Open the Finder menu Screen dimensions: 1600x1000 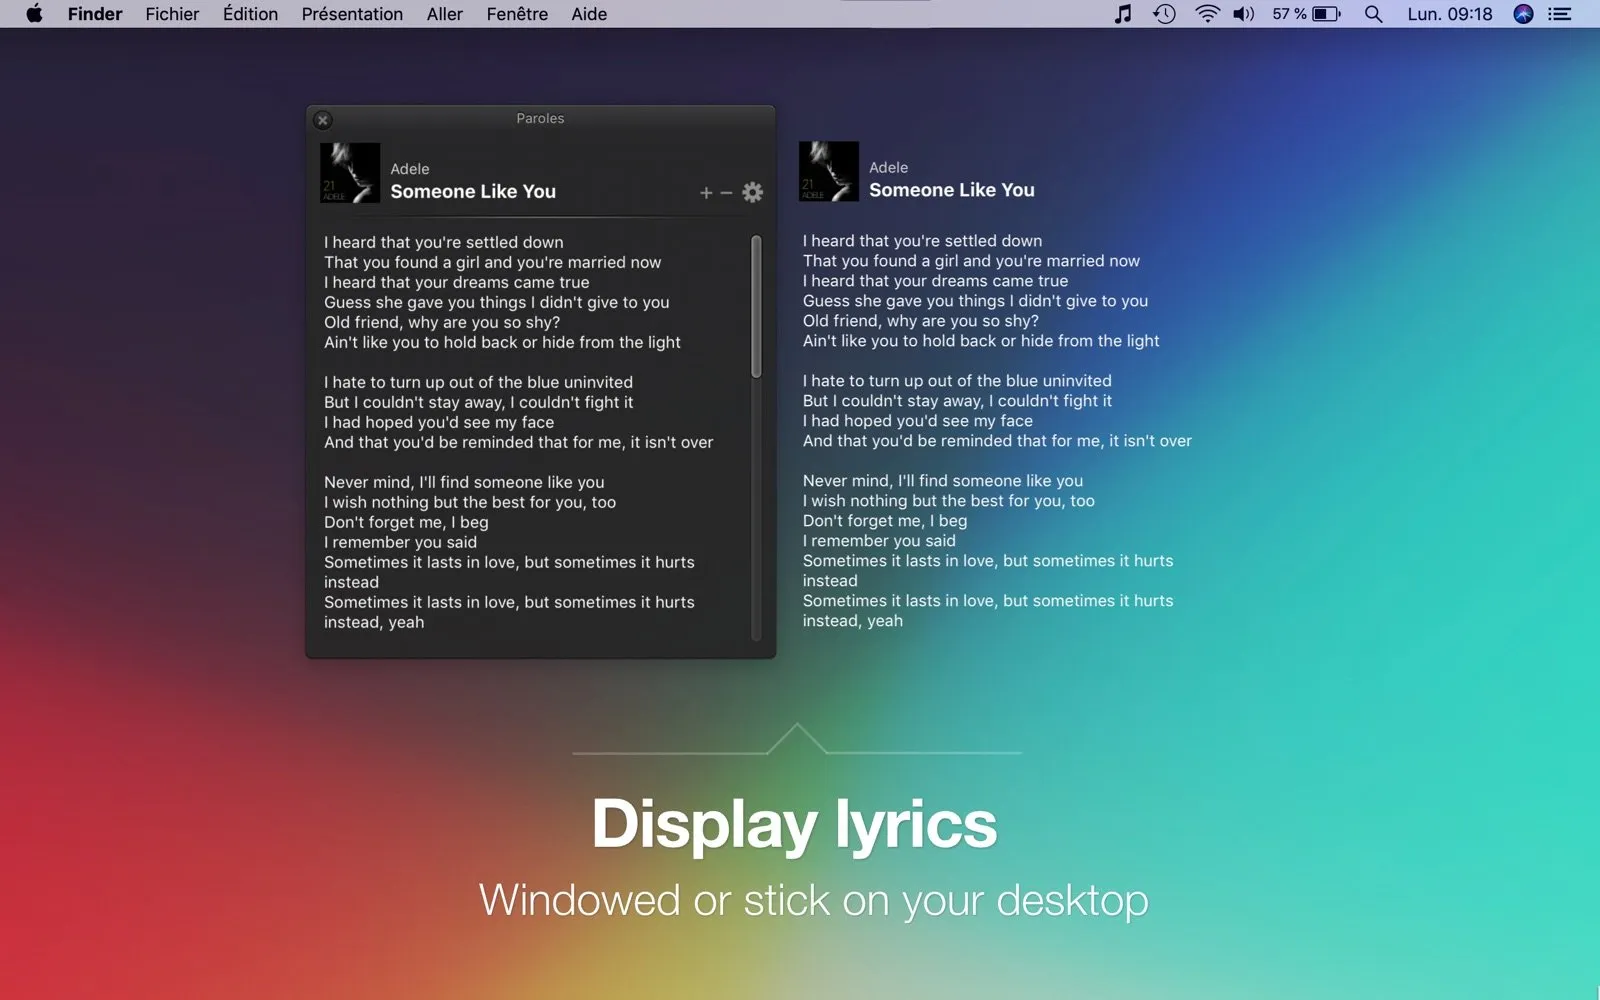(x=95, y=14)
